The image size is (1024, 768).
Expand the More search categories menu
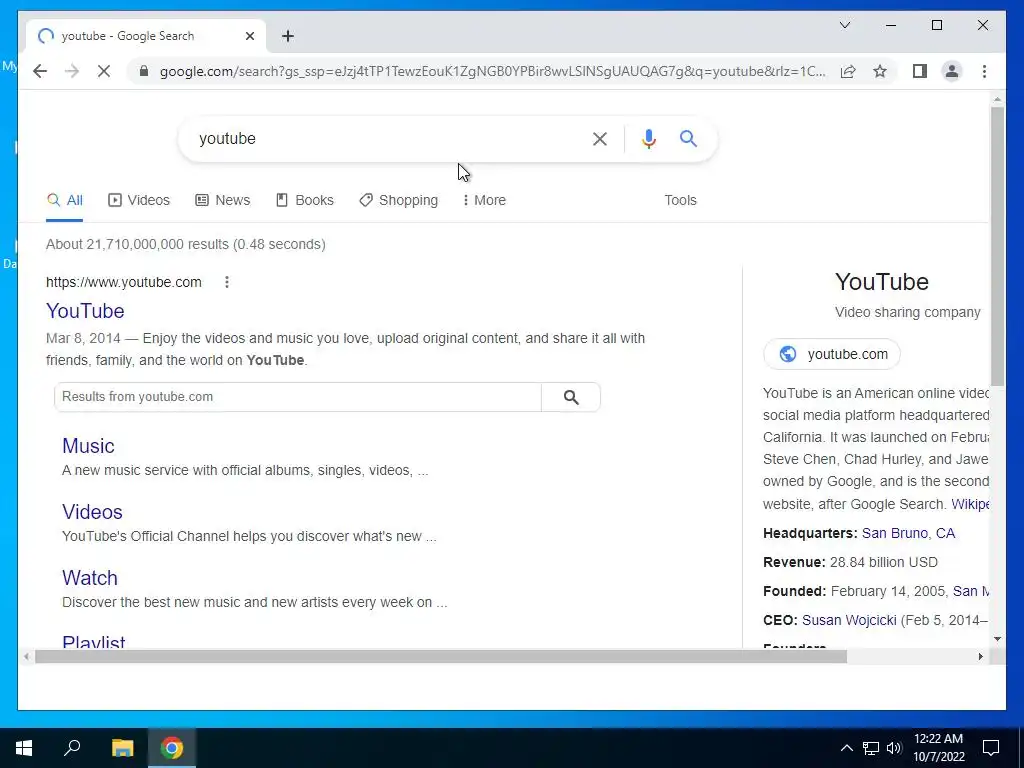click(x=484, y=200)
